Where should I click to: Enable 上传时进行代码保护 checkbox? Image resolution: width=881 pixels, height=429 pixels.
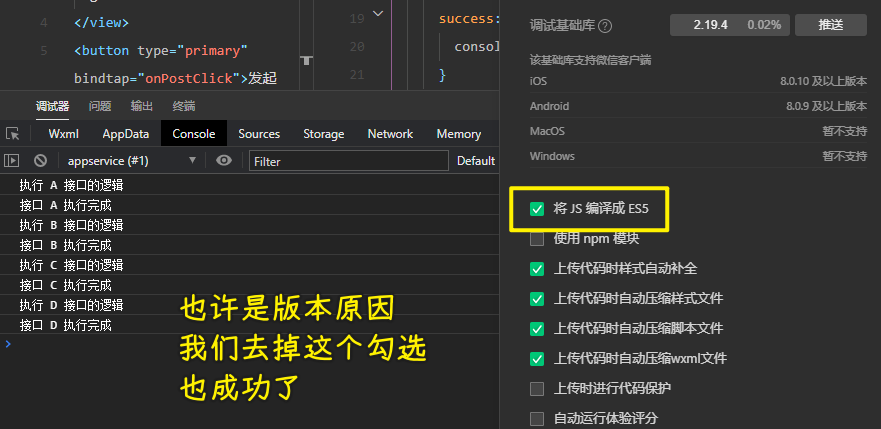537,388
